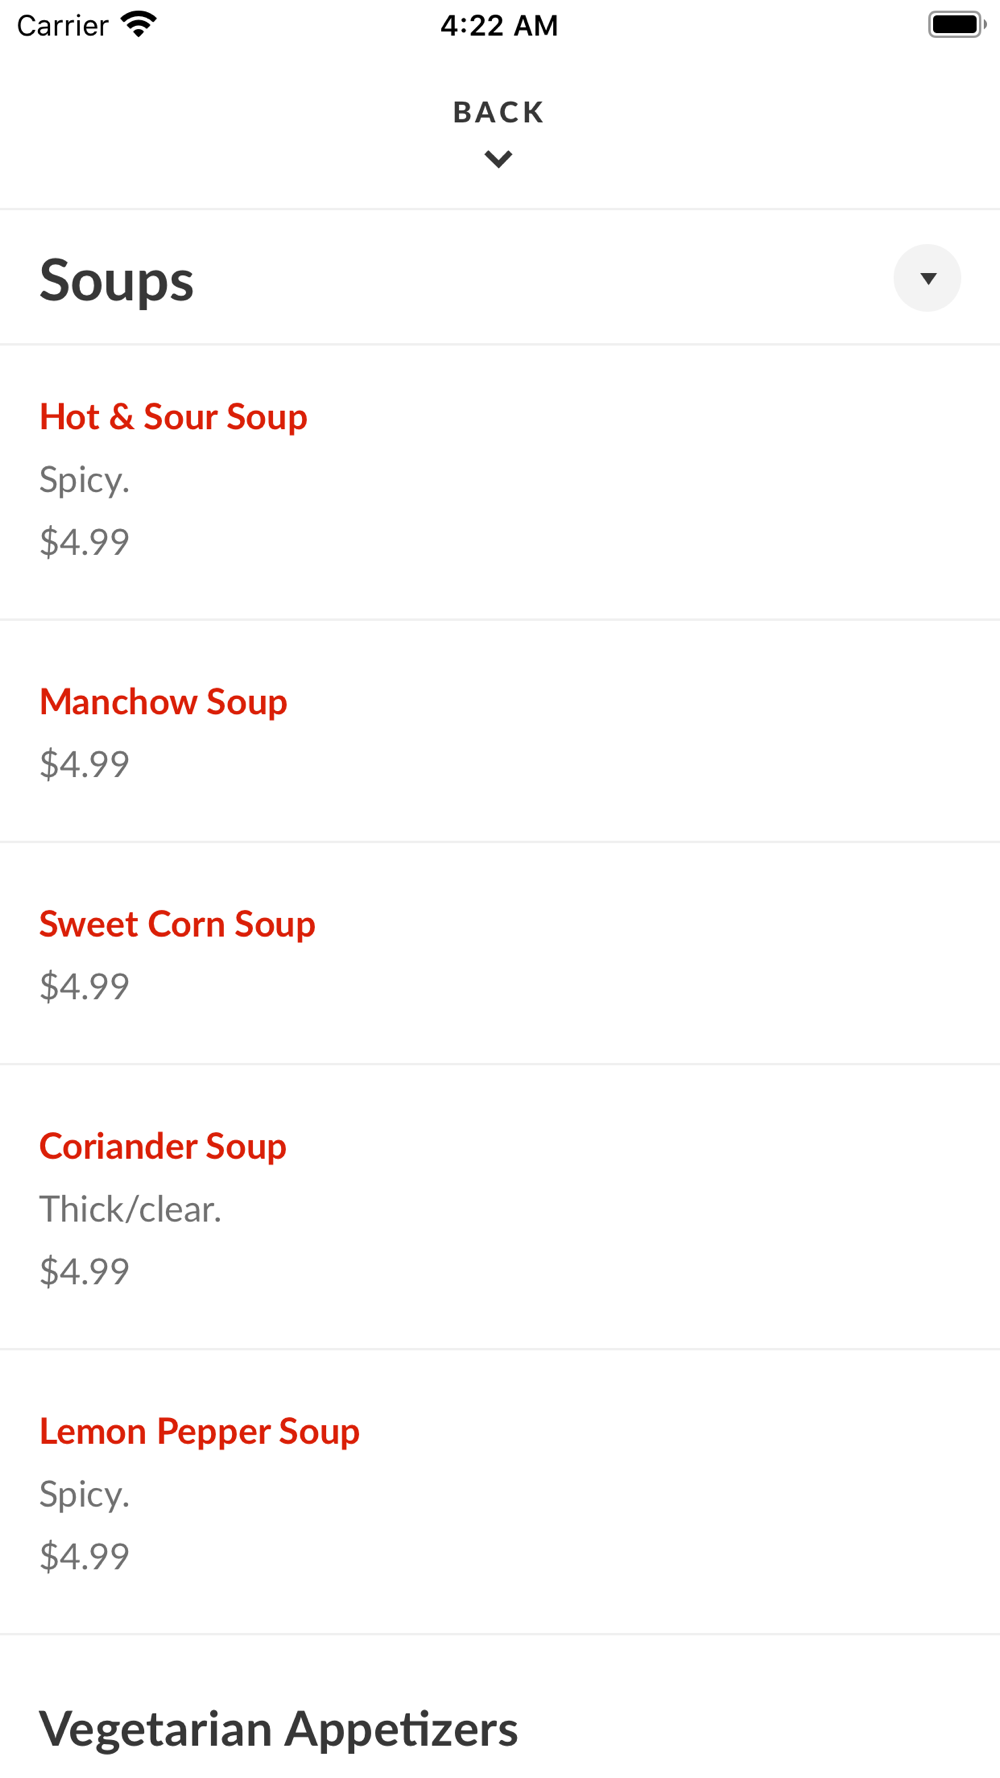Screen dimensions: 1000x1778
Task: Pick the Lemon Pepper Soup item
Action: point(199,1431)
